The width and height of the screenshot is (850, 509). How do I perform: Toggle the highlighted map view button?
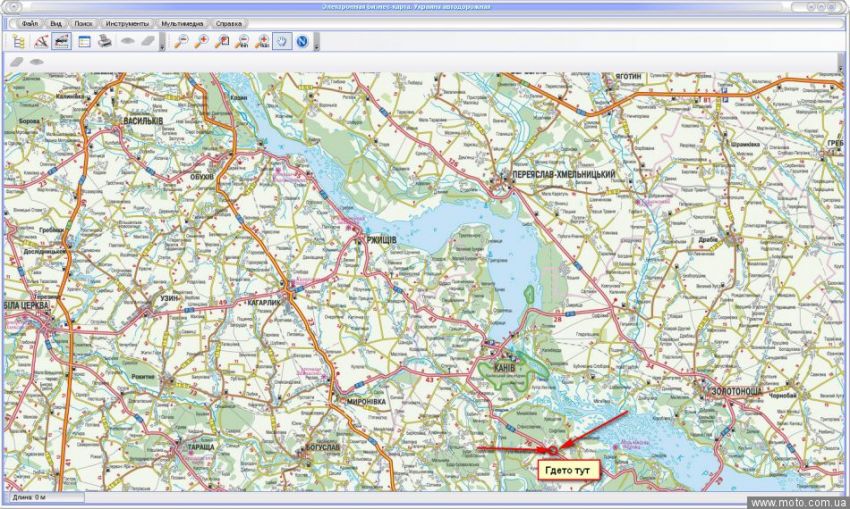click(x=61, y=42)
